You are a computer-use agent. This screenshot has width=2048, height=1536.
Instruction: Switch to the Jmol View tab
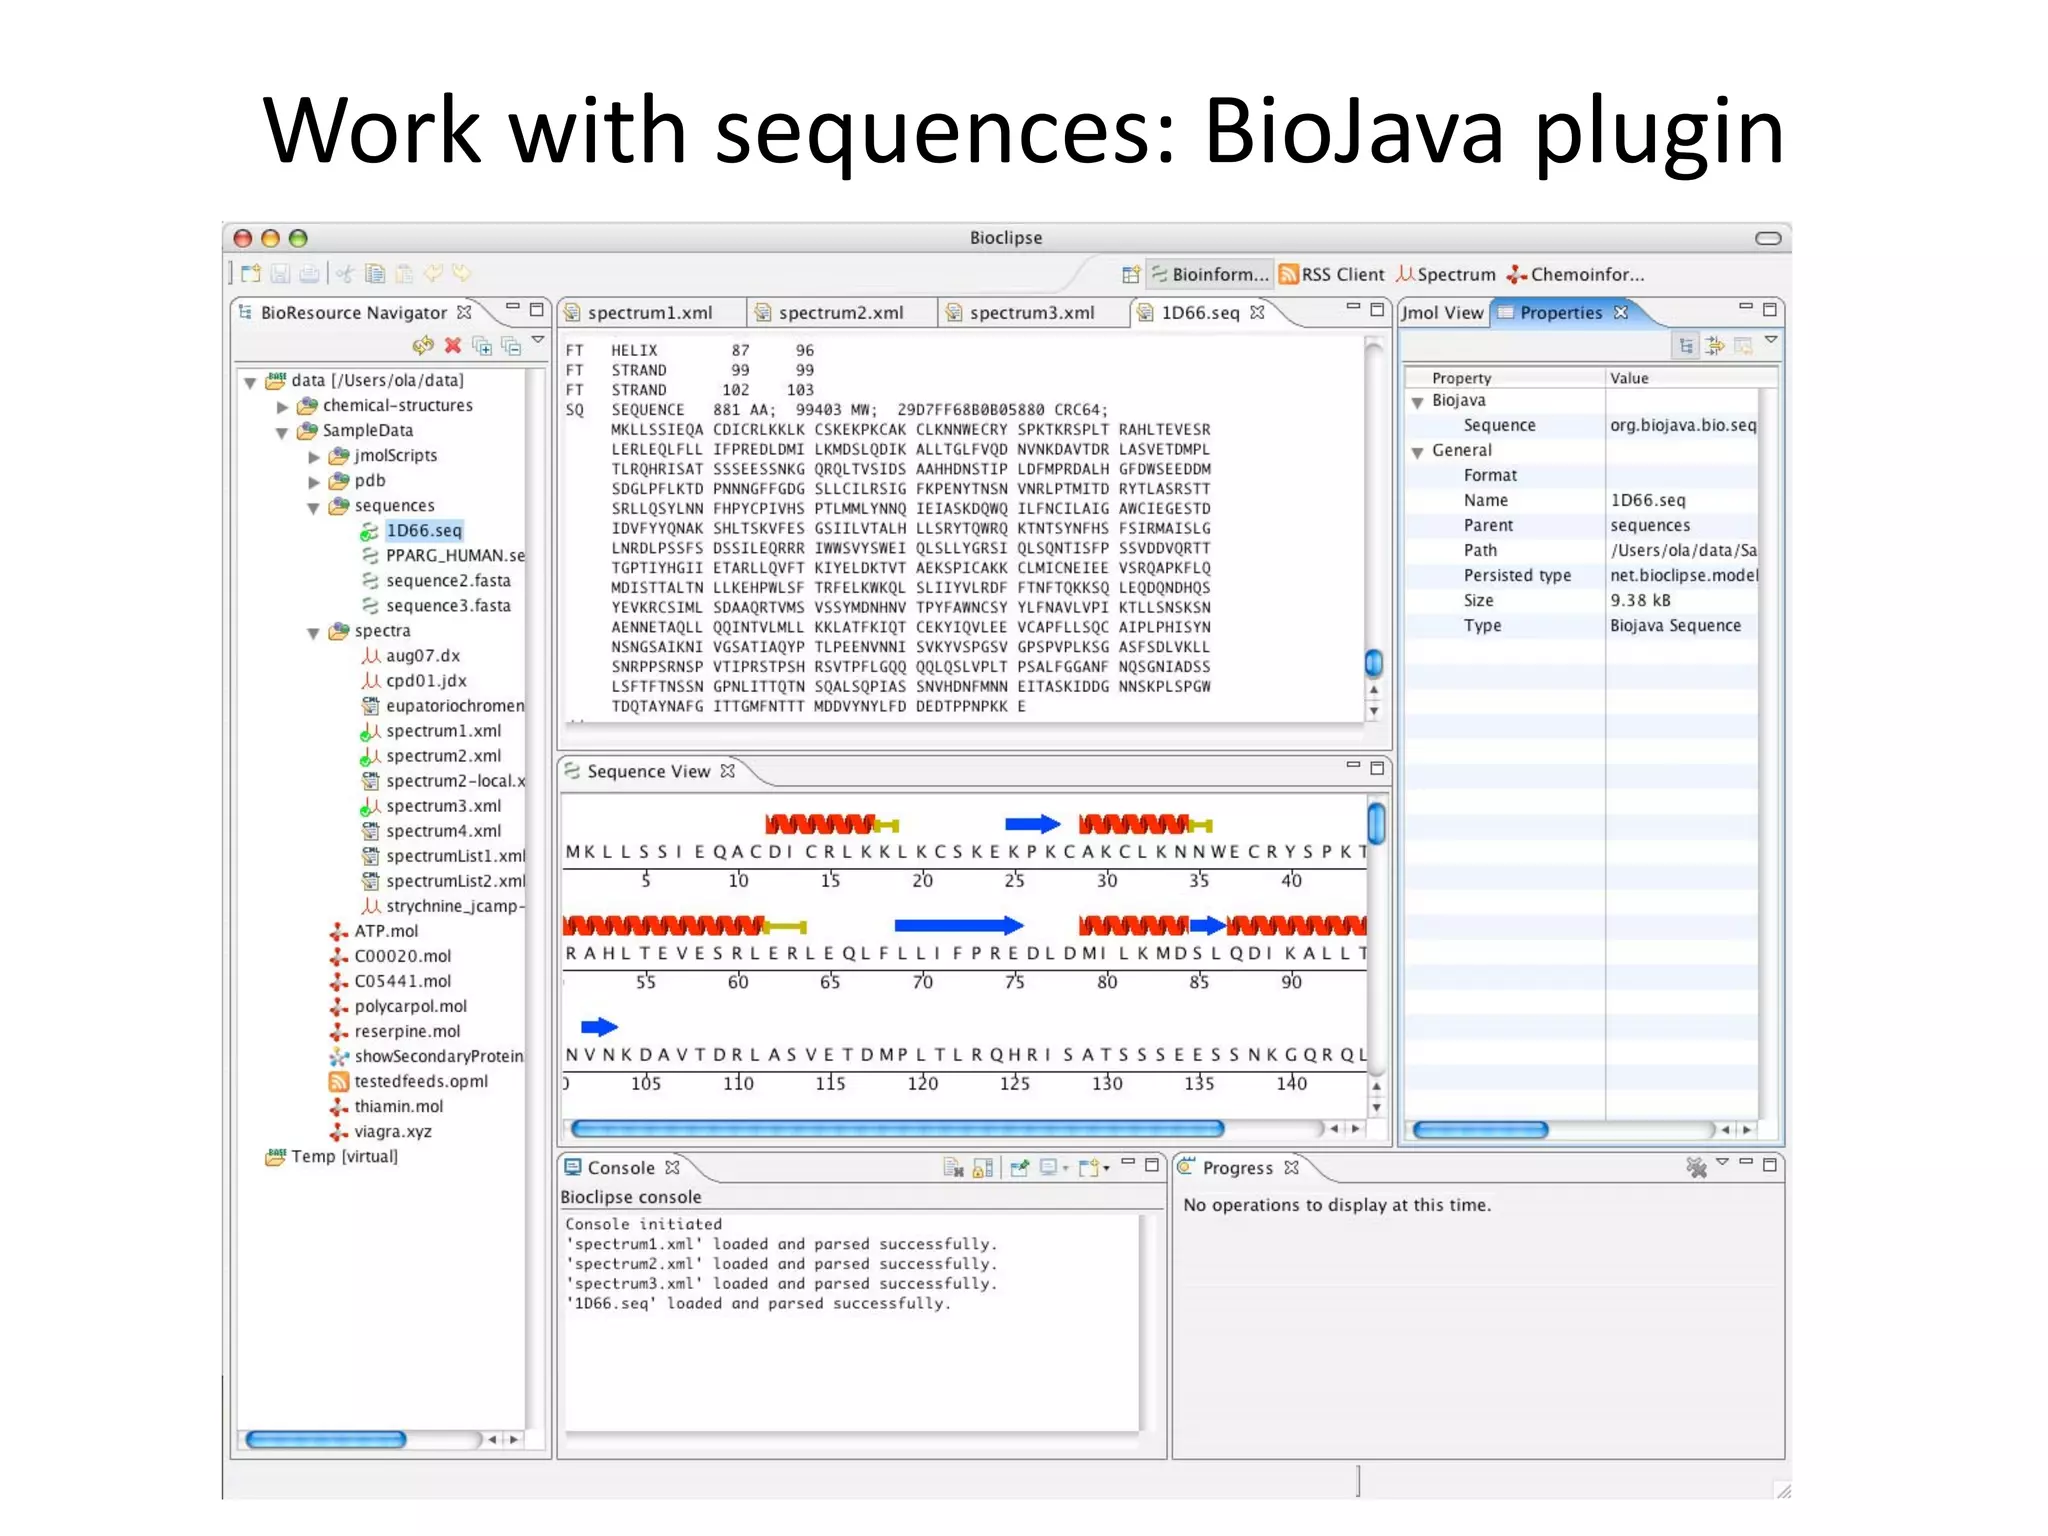(x=1443, y=312)
